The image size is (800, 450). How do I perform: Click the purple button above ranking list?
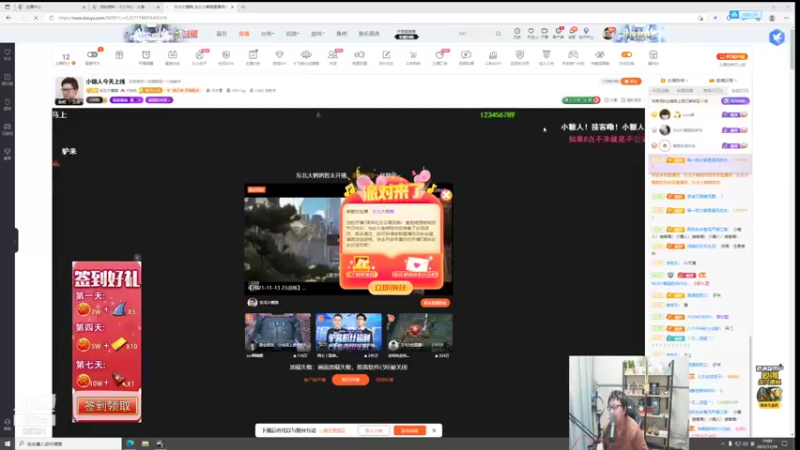[x=735, y=101]
